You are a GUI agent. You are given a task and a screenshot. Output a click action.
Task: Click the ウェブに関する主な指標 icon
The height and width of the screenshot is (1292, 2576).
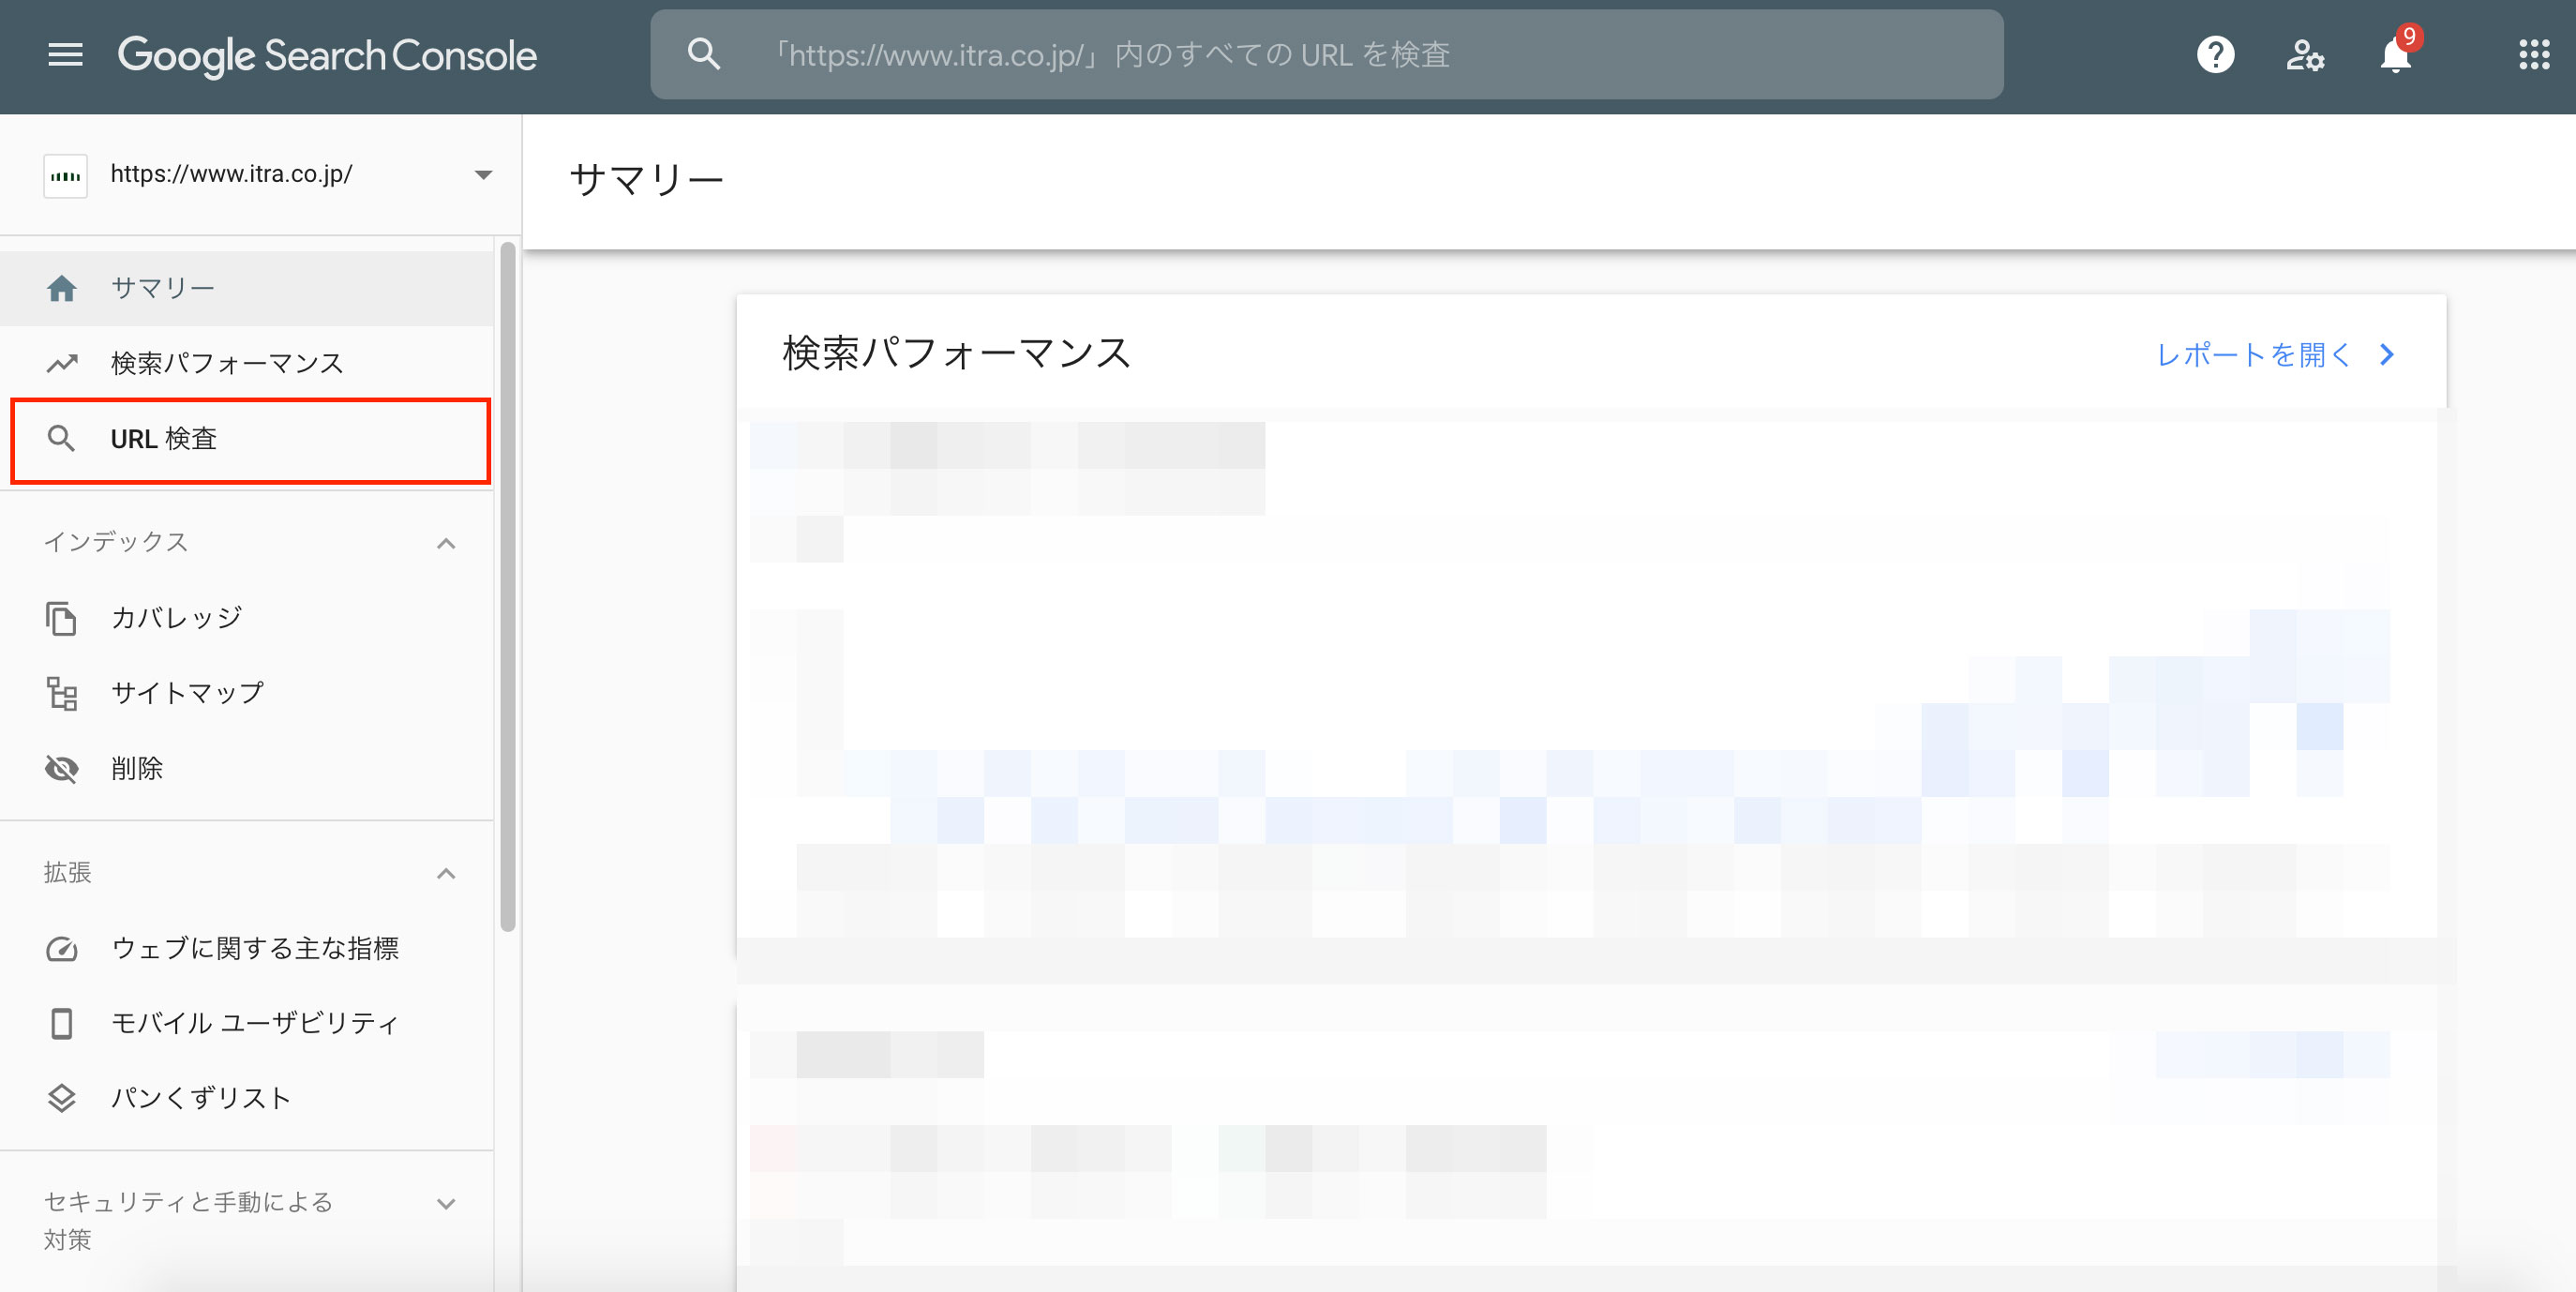tap(63, 946)
